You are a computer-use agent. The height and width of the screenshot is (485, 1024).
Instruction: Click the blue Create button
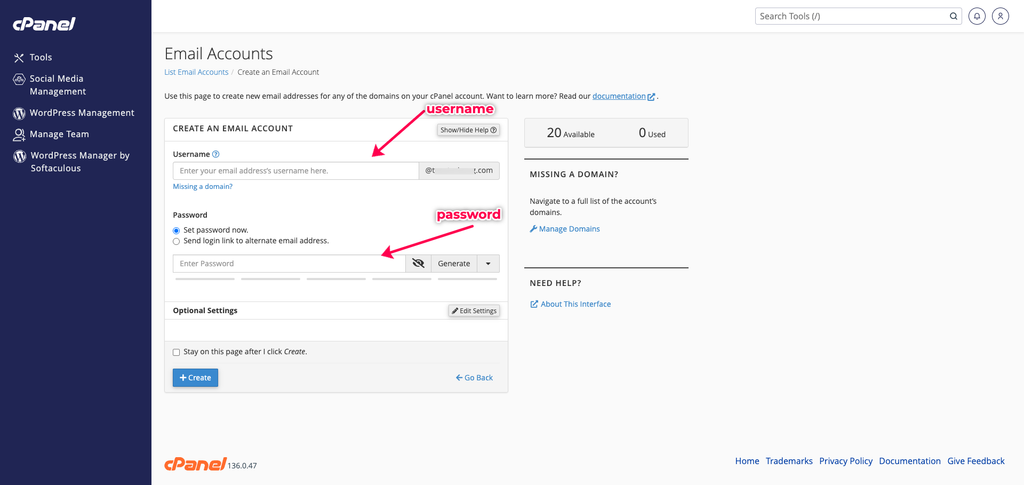coord(195,378)
